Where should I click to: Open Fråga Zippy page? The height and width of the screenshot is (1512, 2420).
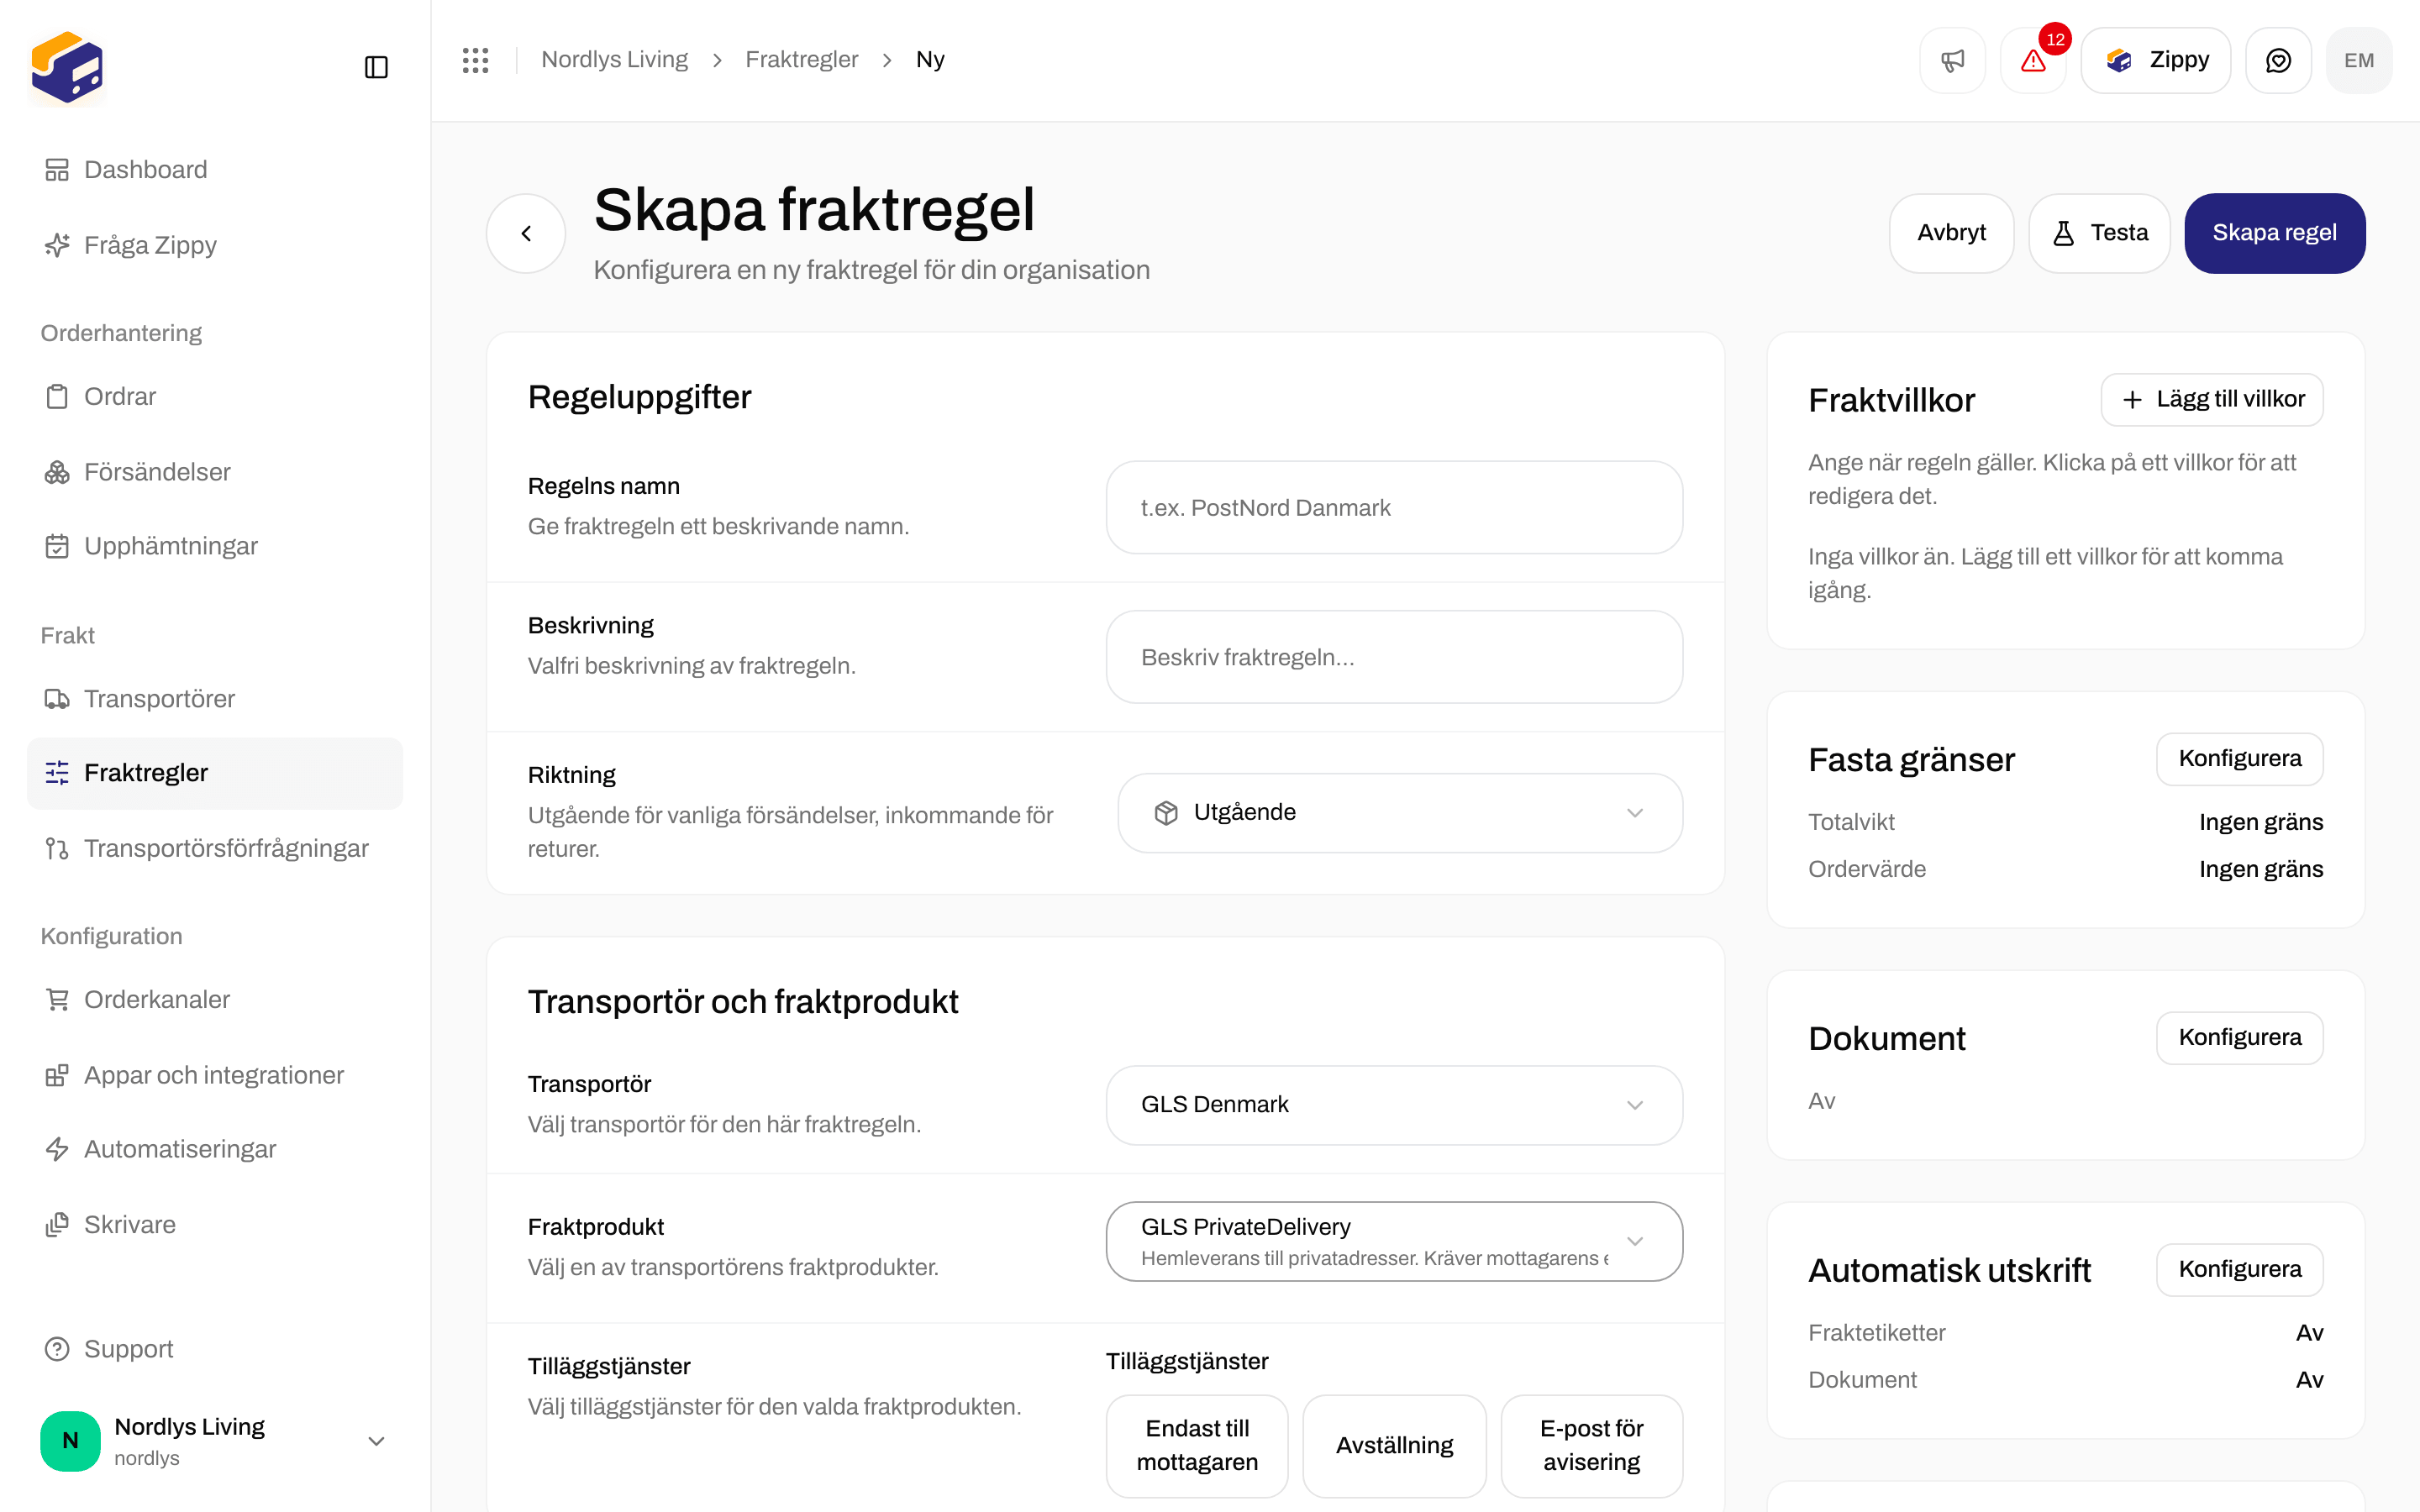coord(215,245)
